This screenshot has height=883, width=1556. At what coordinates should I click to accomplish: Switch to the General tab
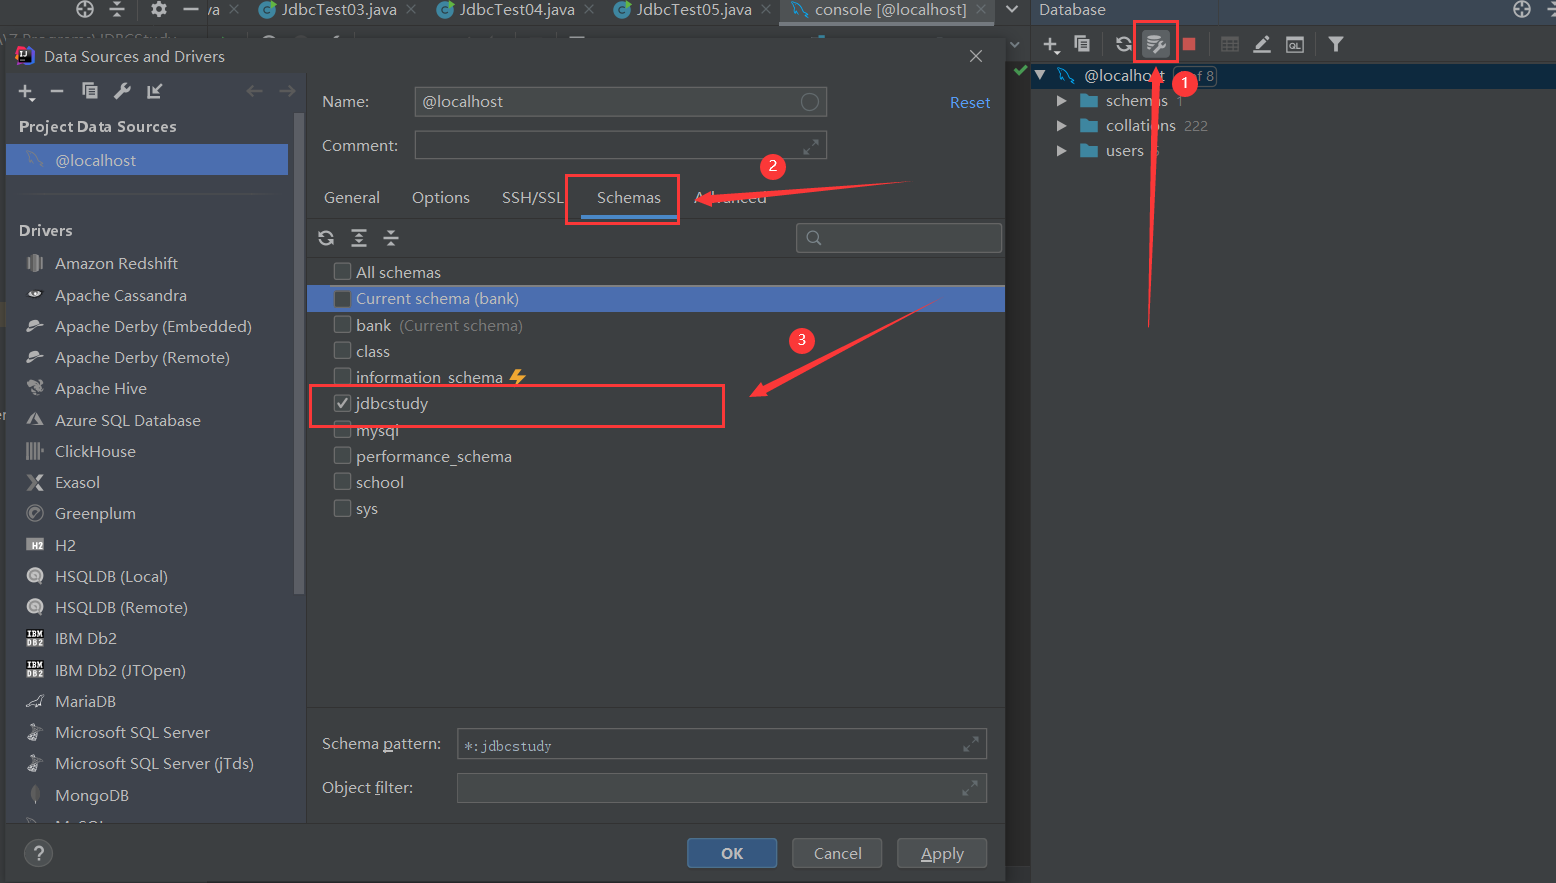(x=352, y=198)
